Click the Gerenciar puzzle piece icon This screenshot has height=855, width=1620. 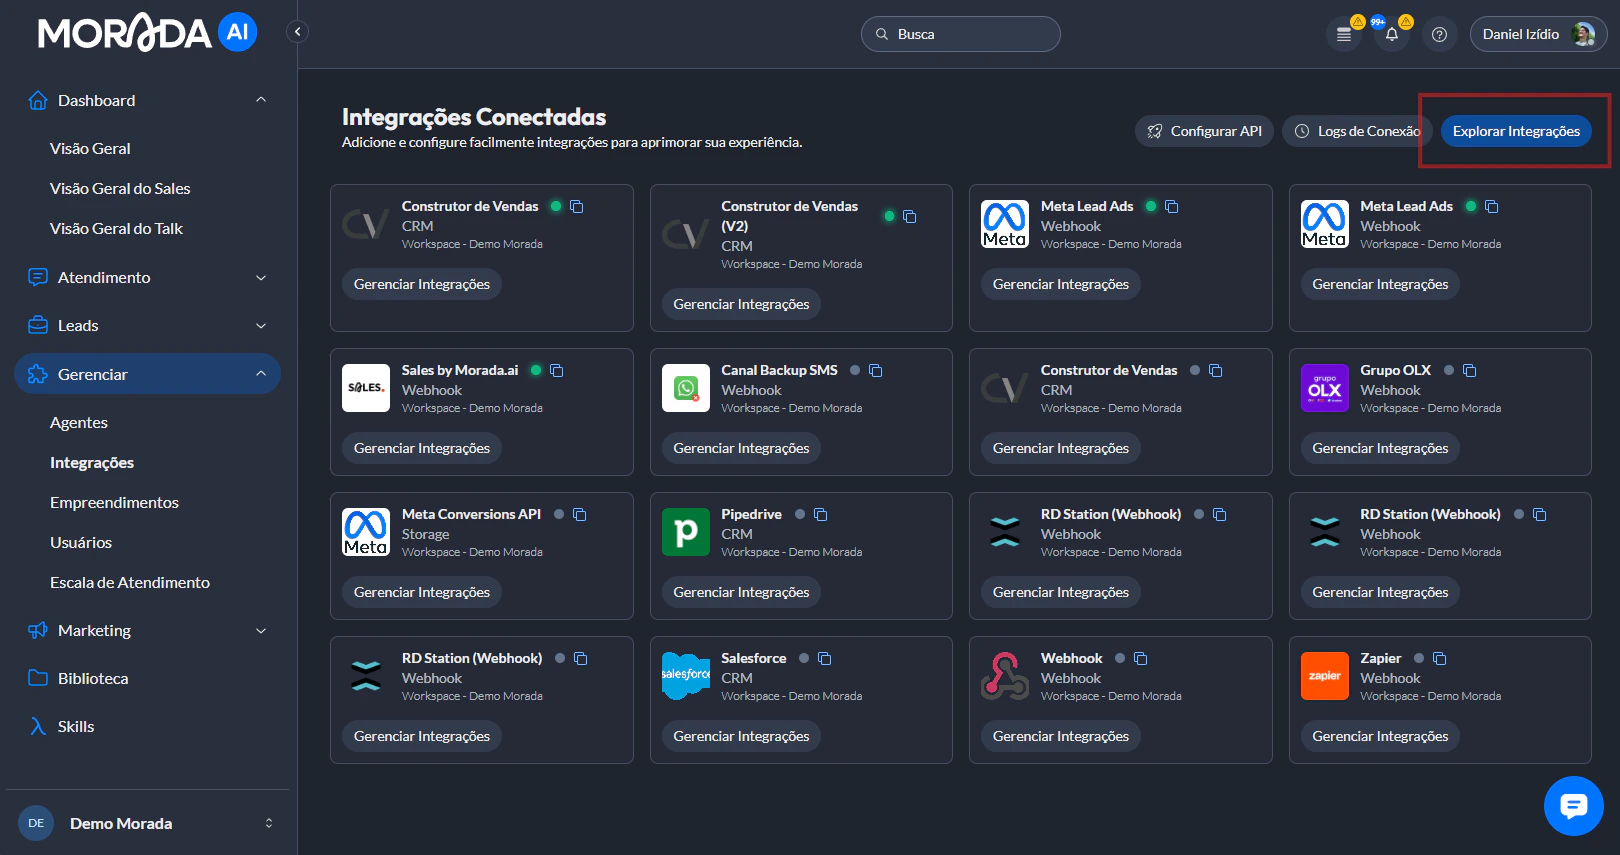click(x=38, y=374)
